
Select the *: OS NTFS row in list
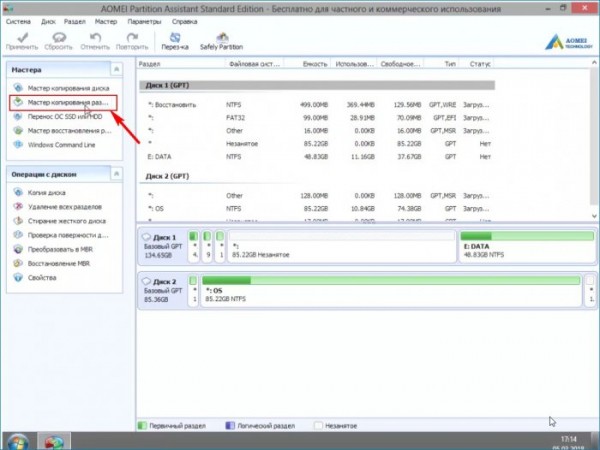pos(317,209)
